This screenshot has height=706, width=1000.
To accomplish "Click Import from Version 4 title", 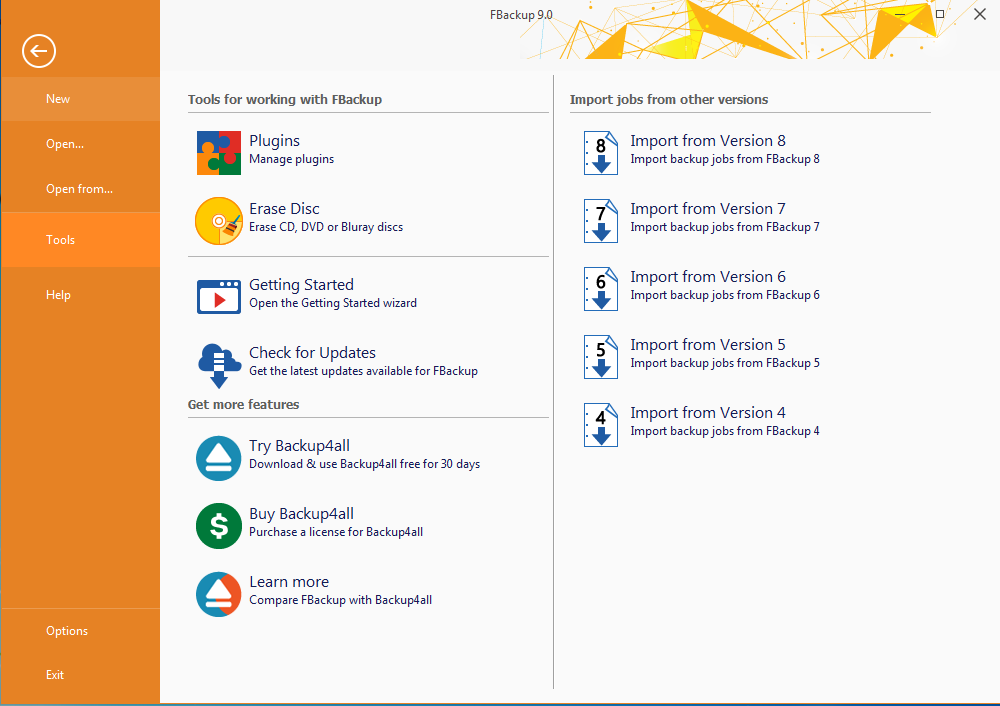I will pyautogui.click(x=708, y=413).
